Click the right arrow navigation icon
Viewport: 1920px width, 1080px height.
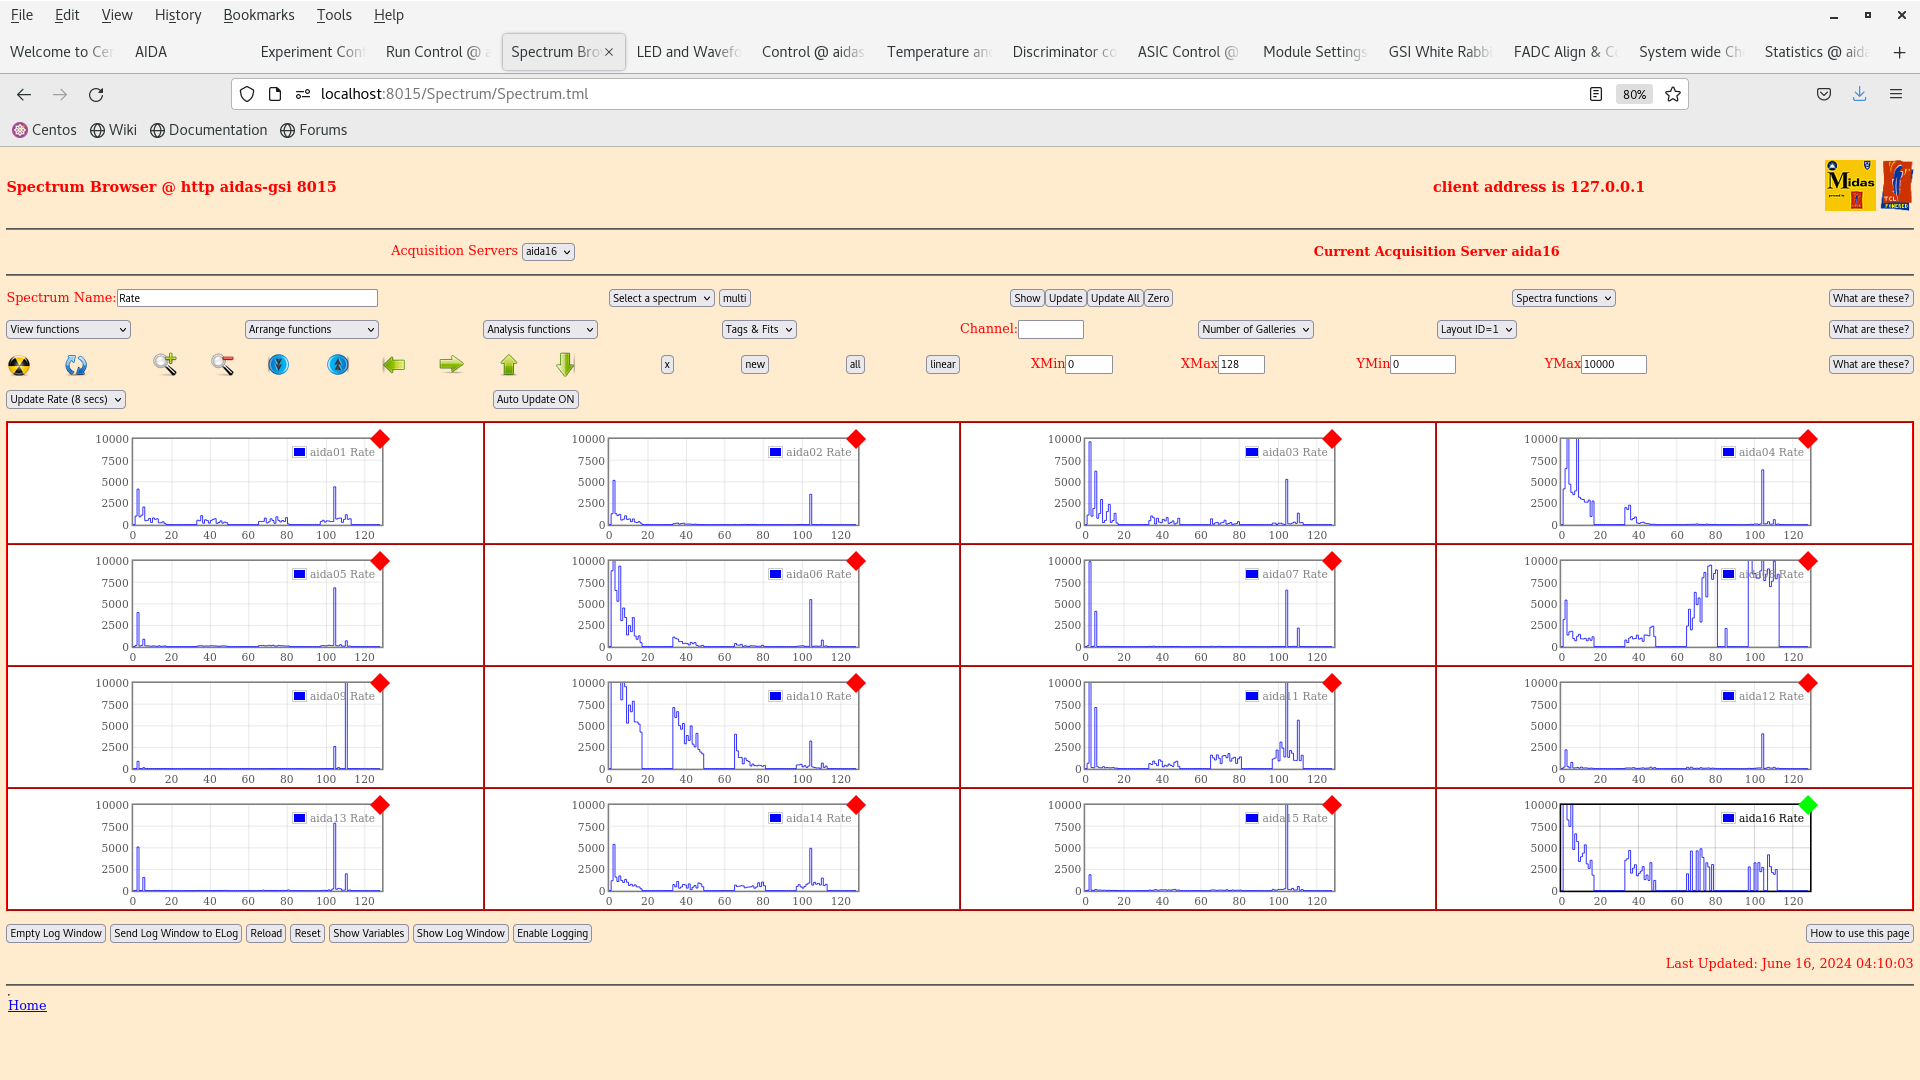point(451,364)
